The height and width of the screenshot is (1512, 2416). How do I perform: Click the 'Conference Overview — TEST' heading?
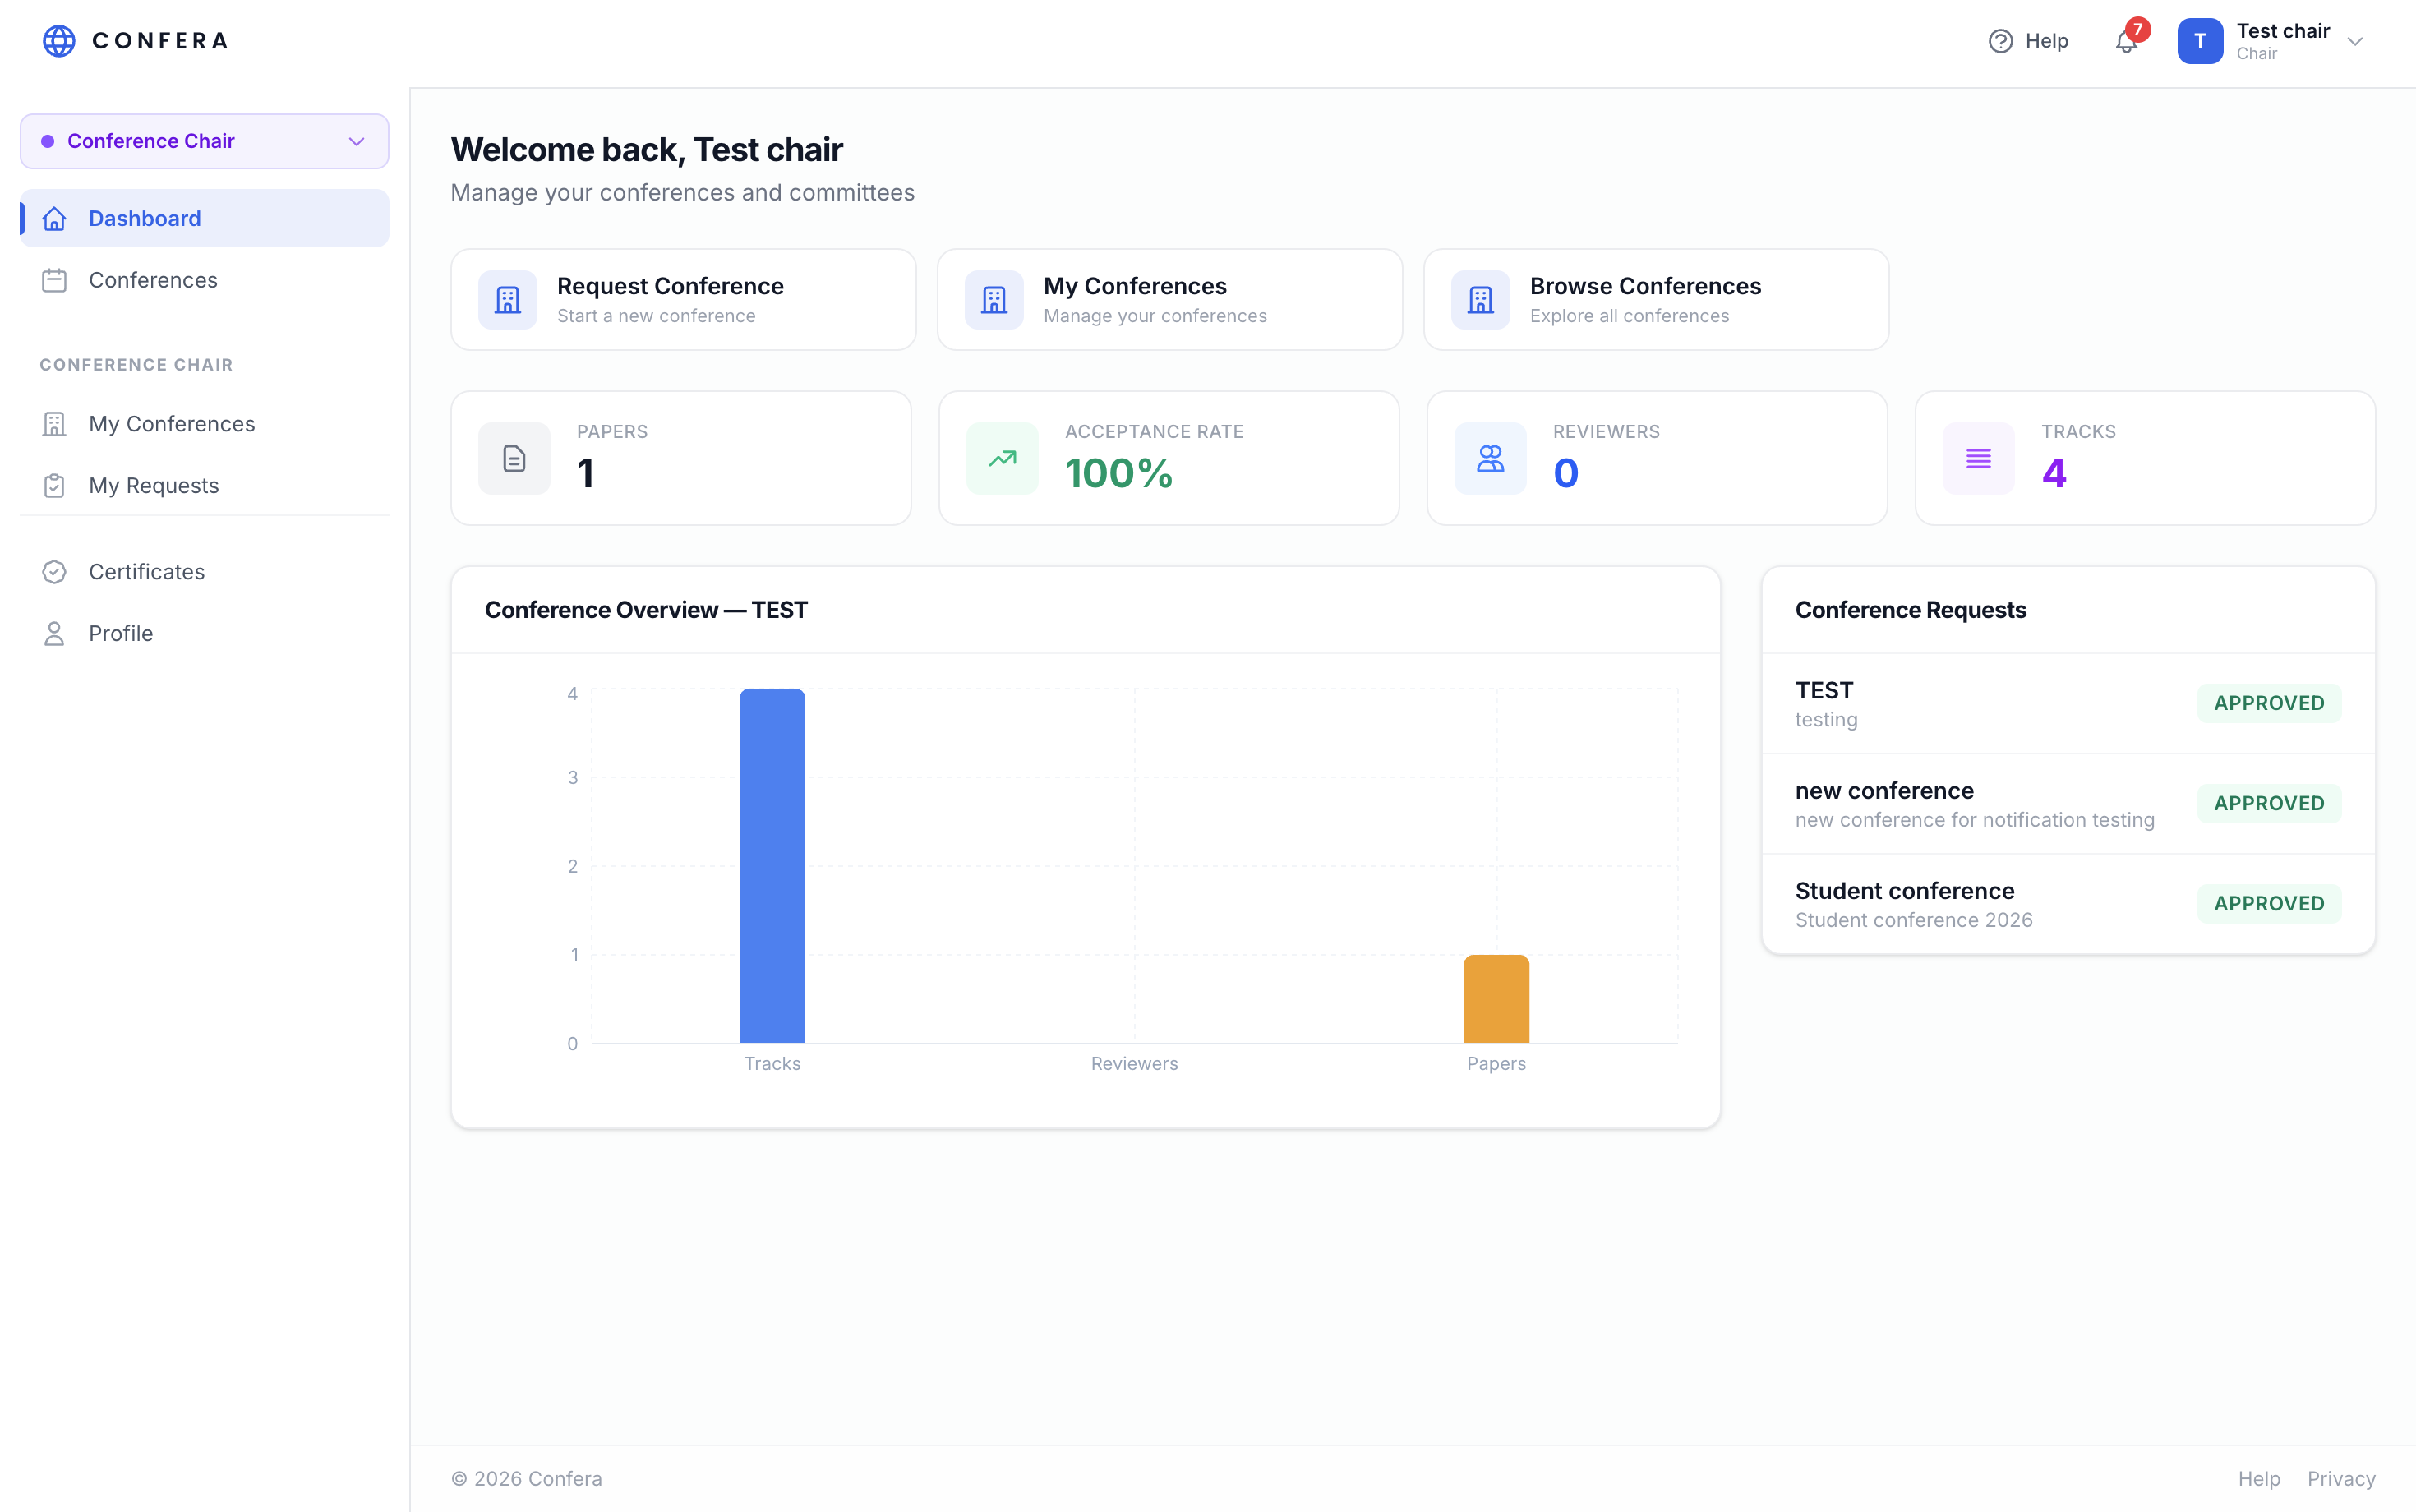click(x=646, y=610)
